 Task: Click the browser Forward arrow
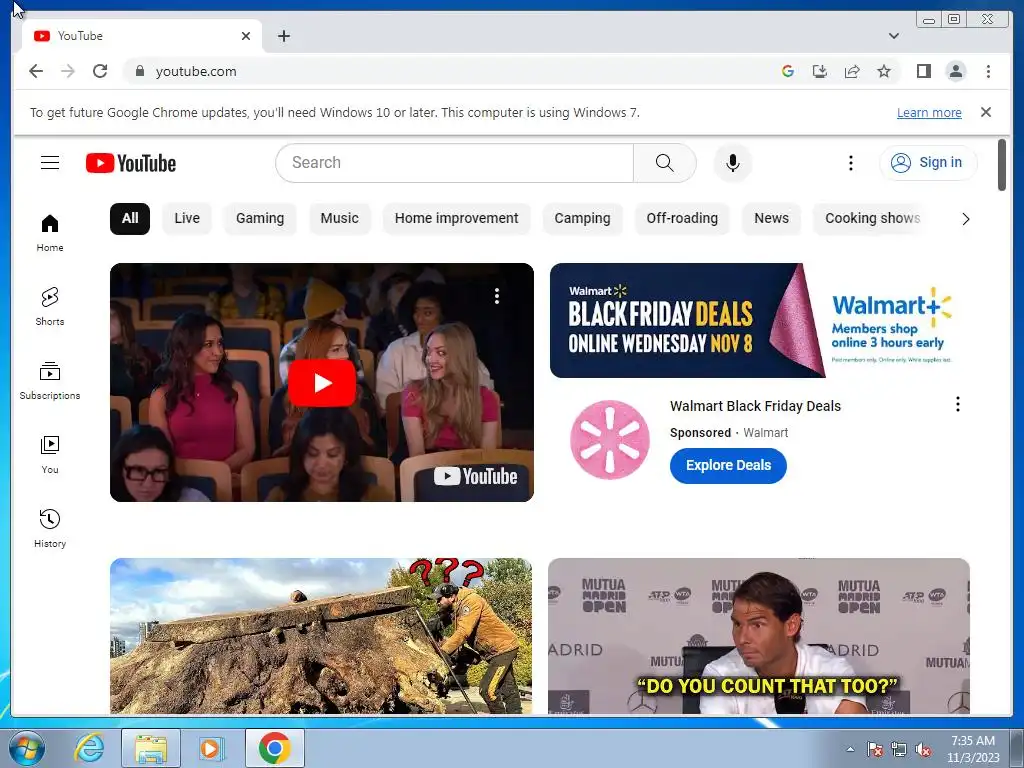[x=68, y=71]
